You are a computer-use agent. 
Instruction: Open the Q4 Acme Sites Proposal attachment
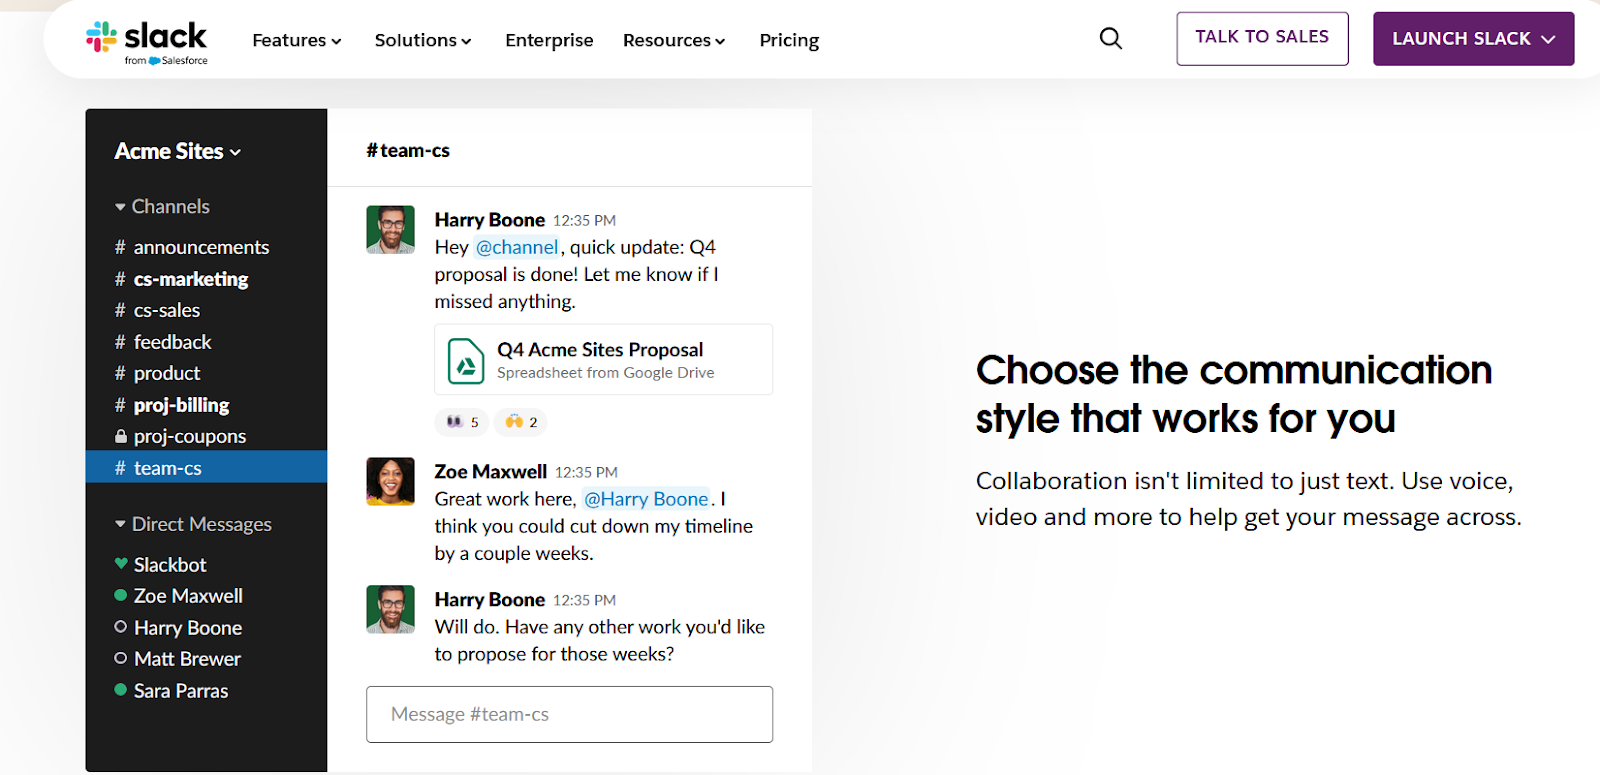click(x=603, y=360)
